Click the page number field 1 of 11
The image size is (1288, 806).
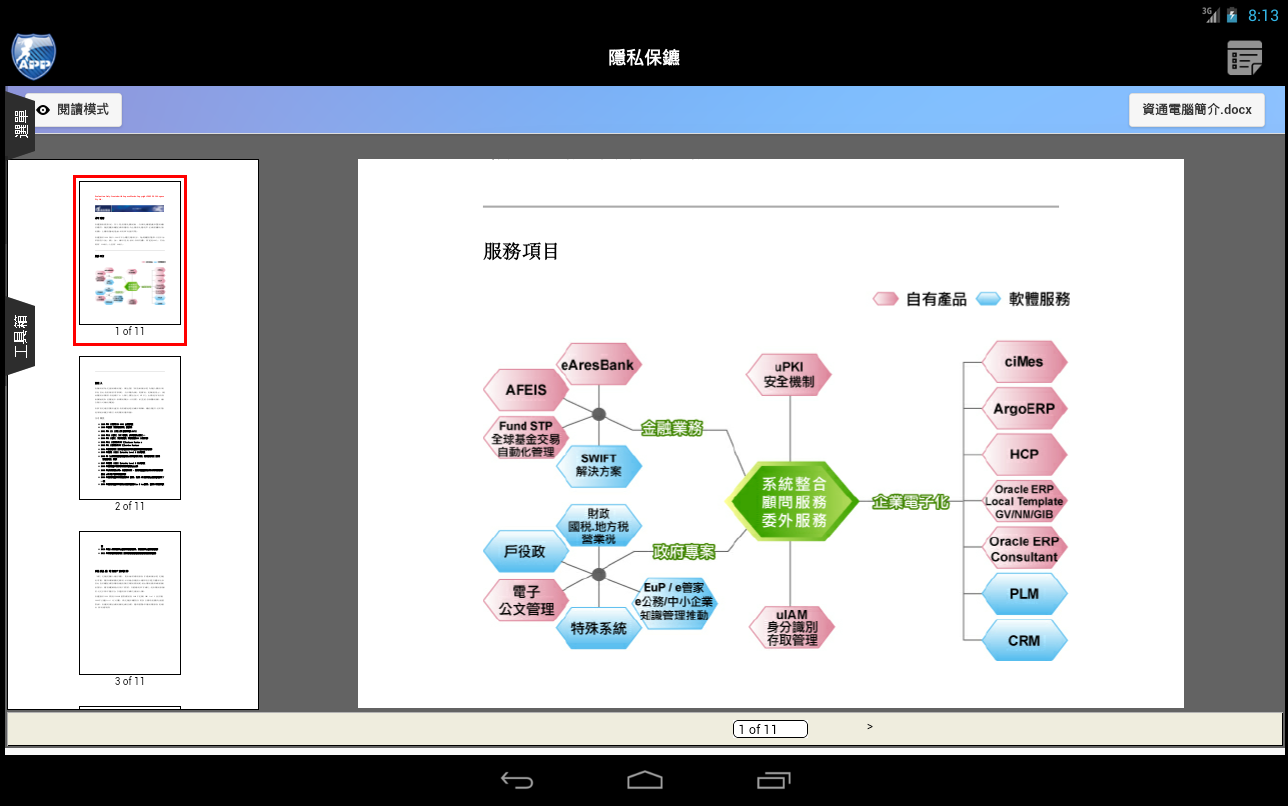(770, 729)
